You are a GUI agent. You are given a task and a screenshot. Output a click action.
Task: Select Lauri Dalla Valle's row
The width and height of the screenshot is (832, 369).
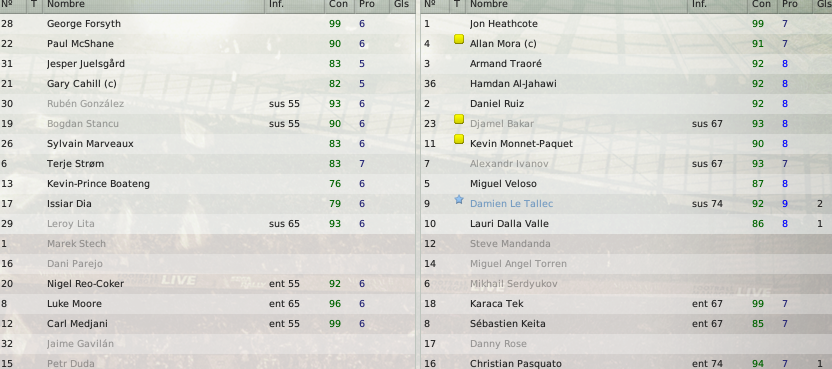click(626, 224)
